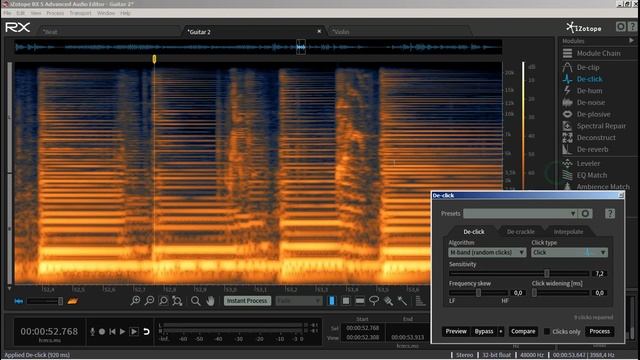This screenshot has width=640, height=360.
Task: Select the frequency selection tool
Action: point(360,301)
